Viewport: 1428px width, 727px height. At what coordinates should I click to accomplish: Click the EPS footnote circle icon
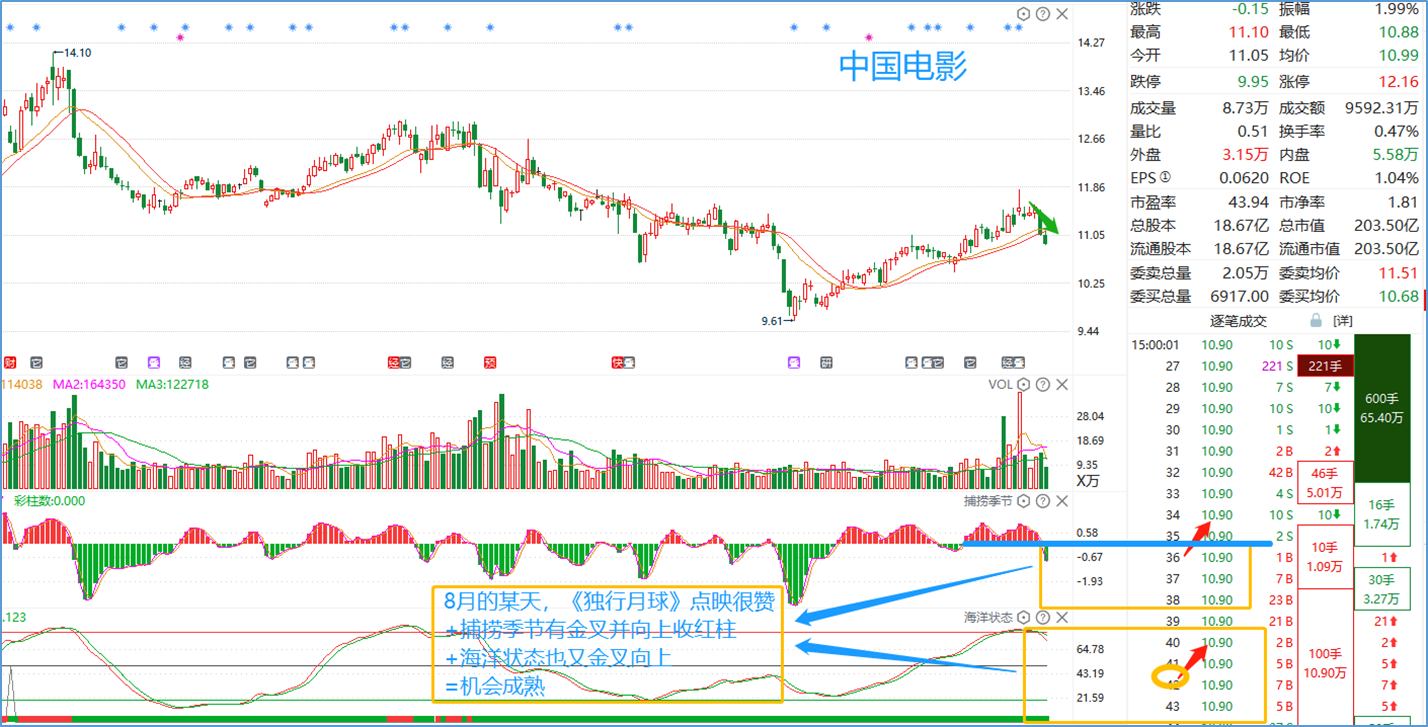click(1165, 178)
